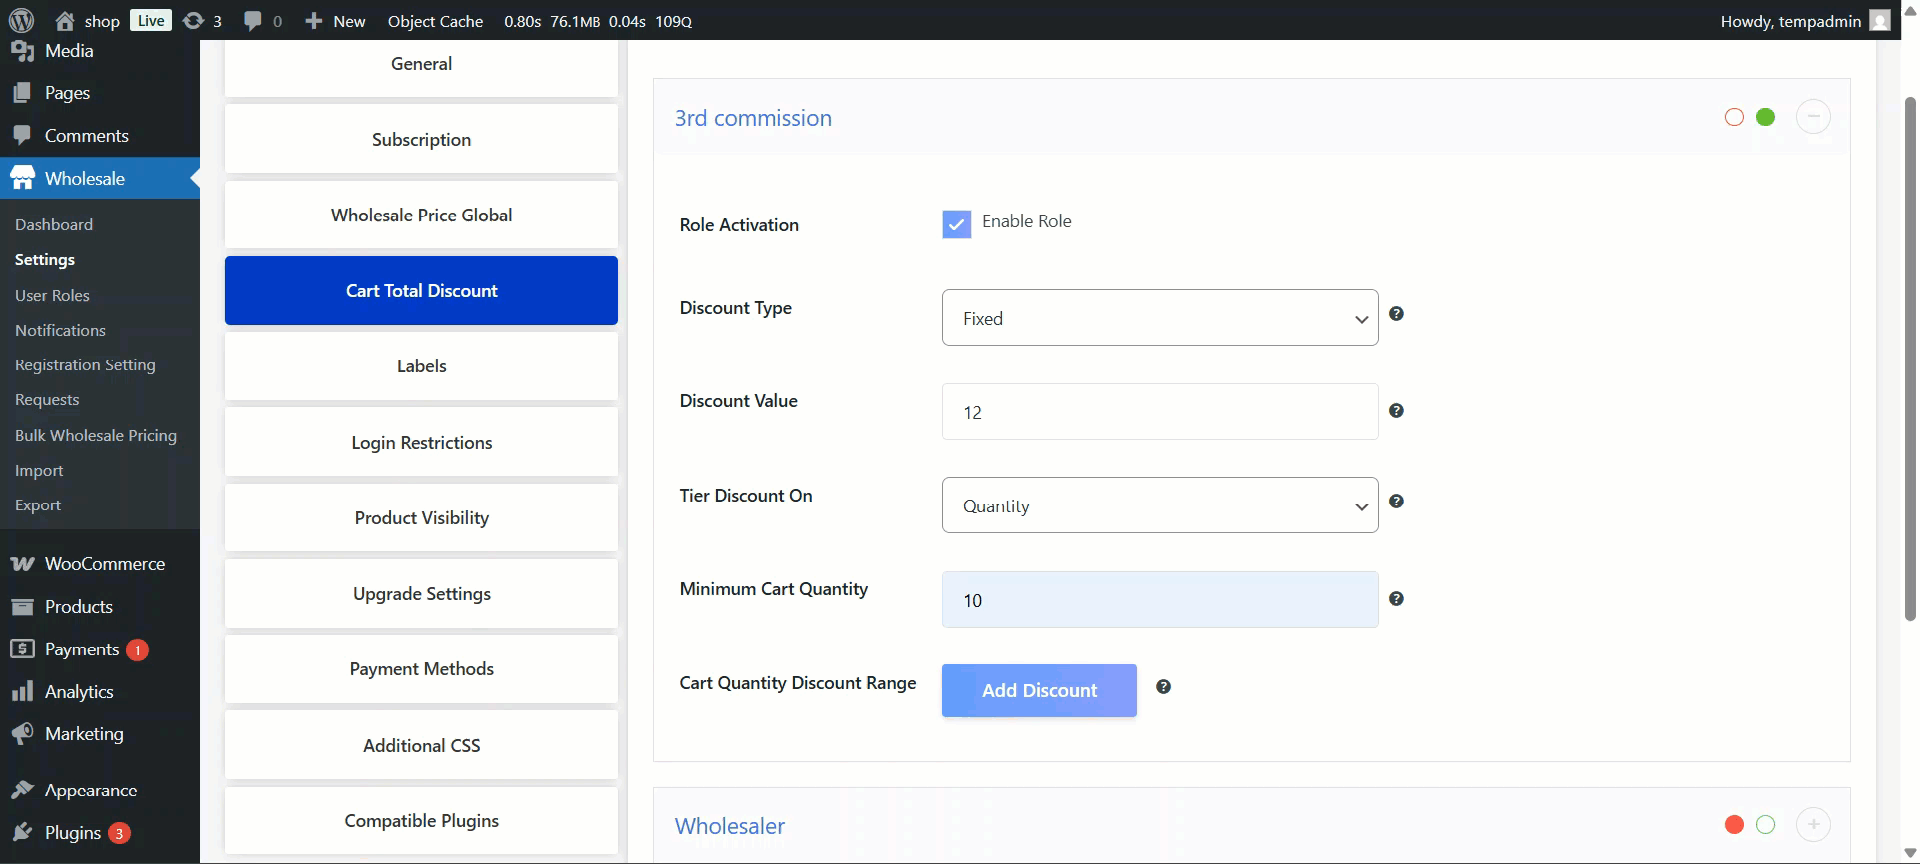Open Analytics menu in sidebar
The image size is (1920, 864).
pyautogui.click(x=100, y=692)
